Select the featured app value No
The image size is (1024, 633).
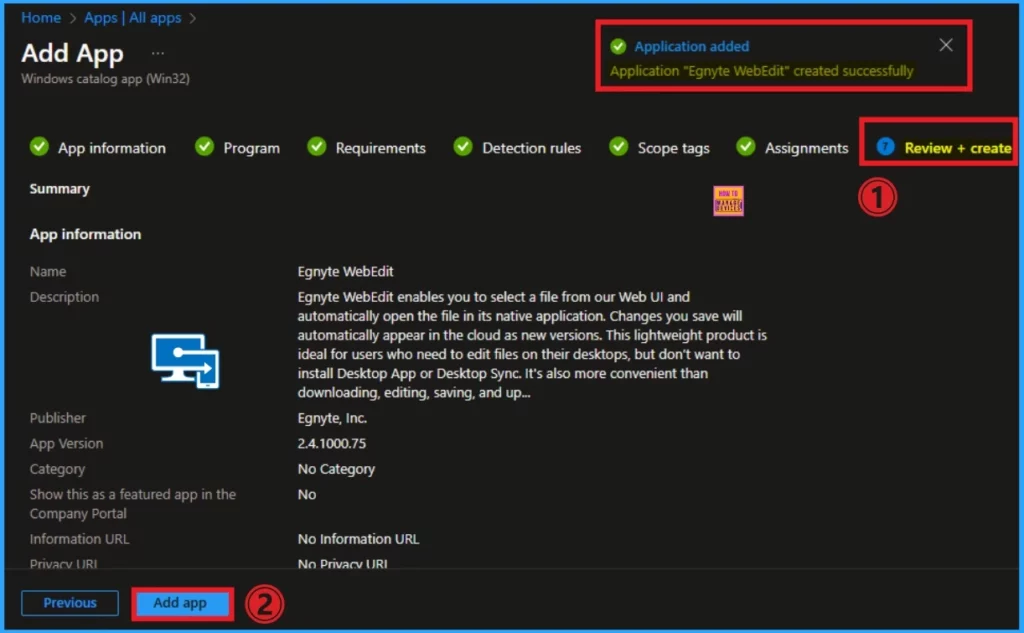point(306,495)
